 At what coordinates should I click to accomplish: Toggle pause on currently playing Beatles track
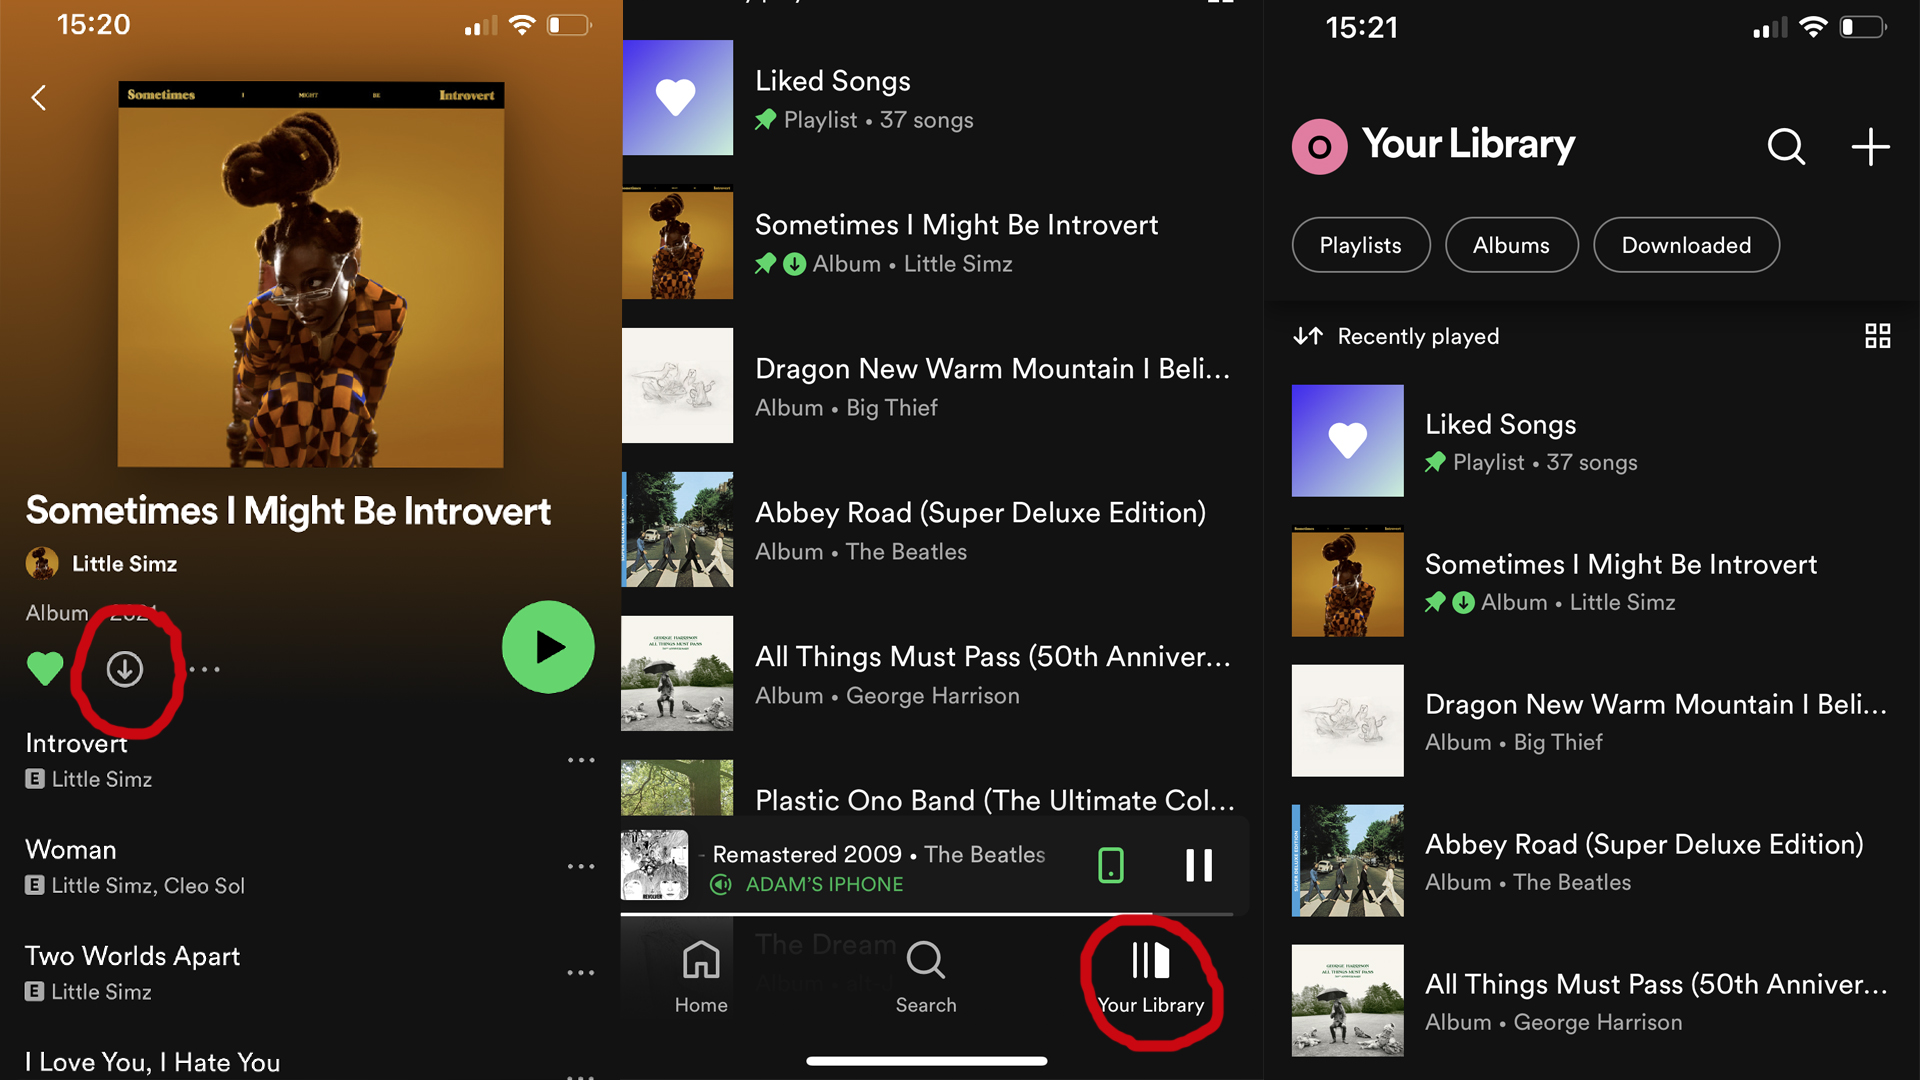tap(1197, 864)
